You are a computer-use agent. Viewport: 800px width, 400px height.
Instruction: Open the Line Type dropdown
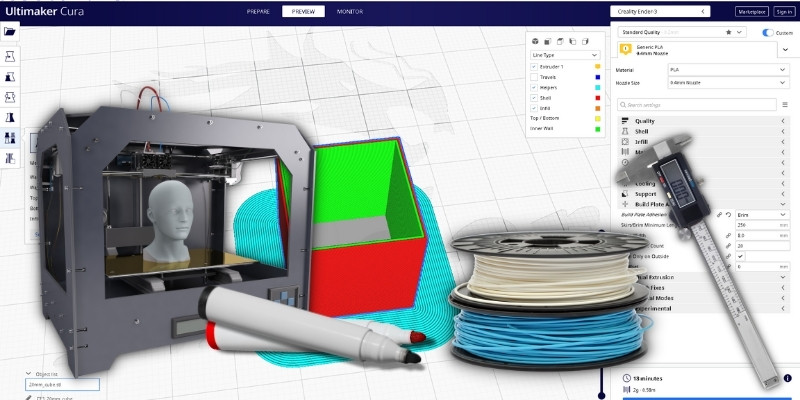565,55
